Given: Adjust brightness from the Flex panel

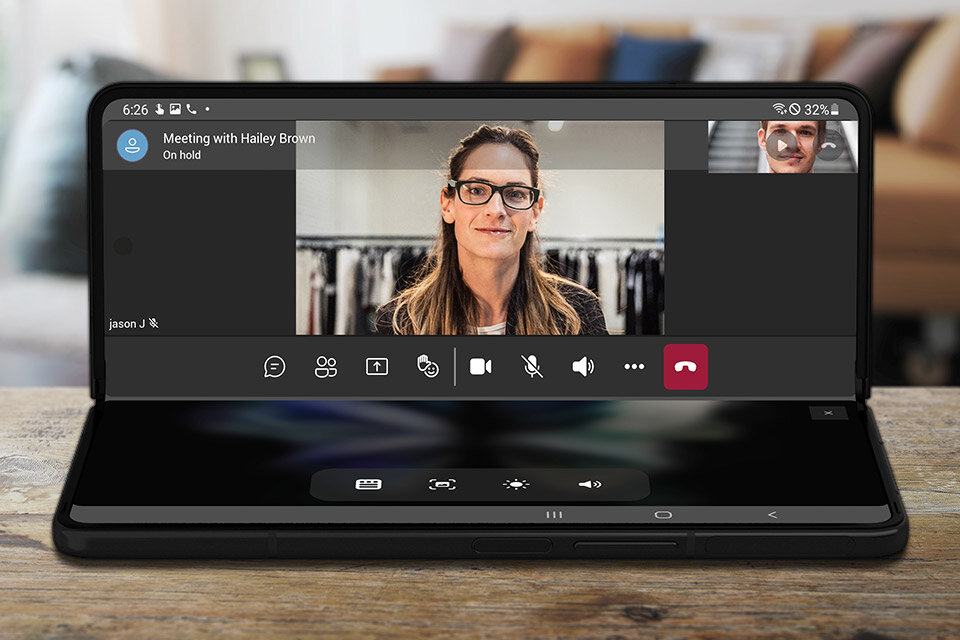Looking at the screenshot, I should 516,484.
